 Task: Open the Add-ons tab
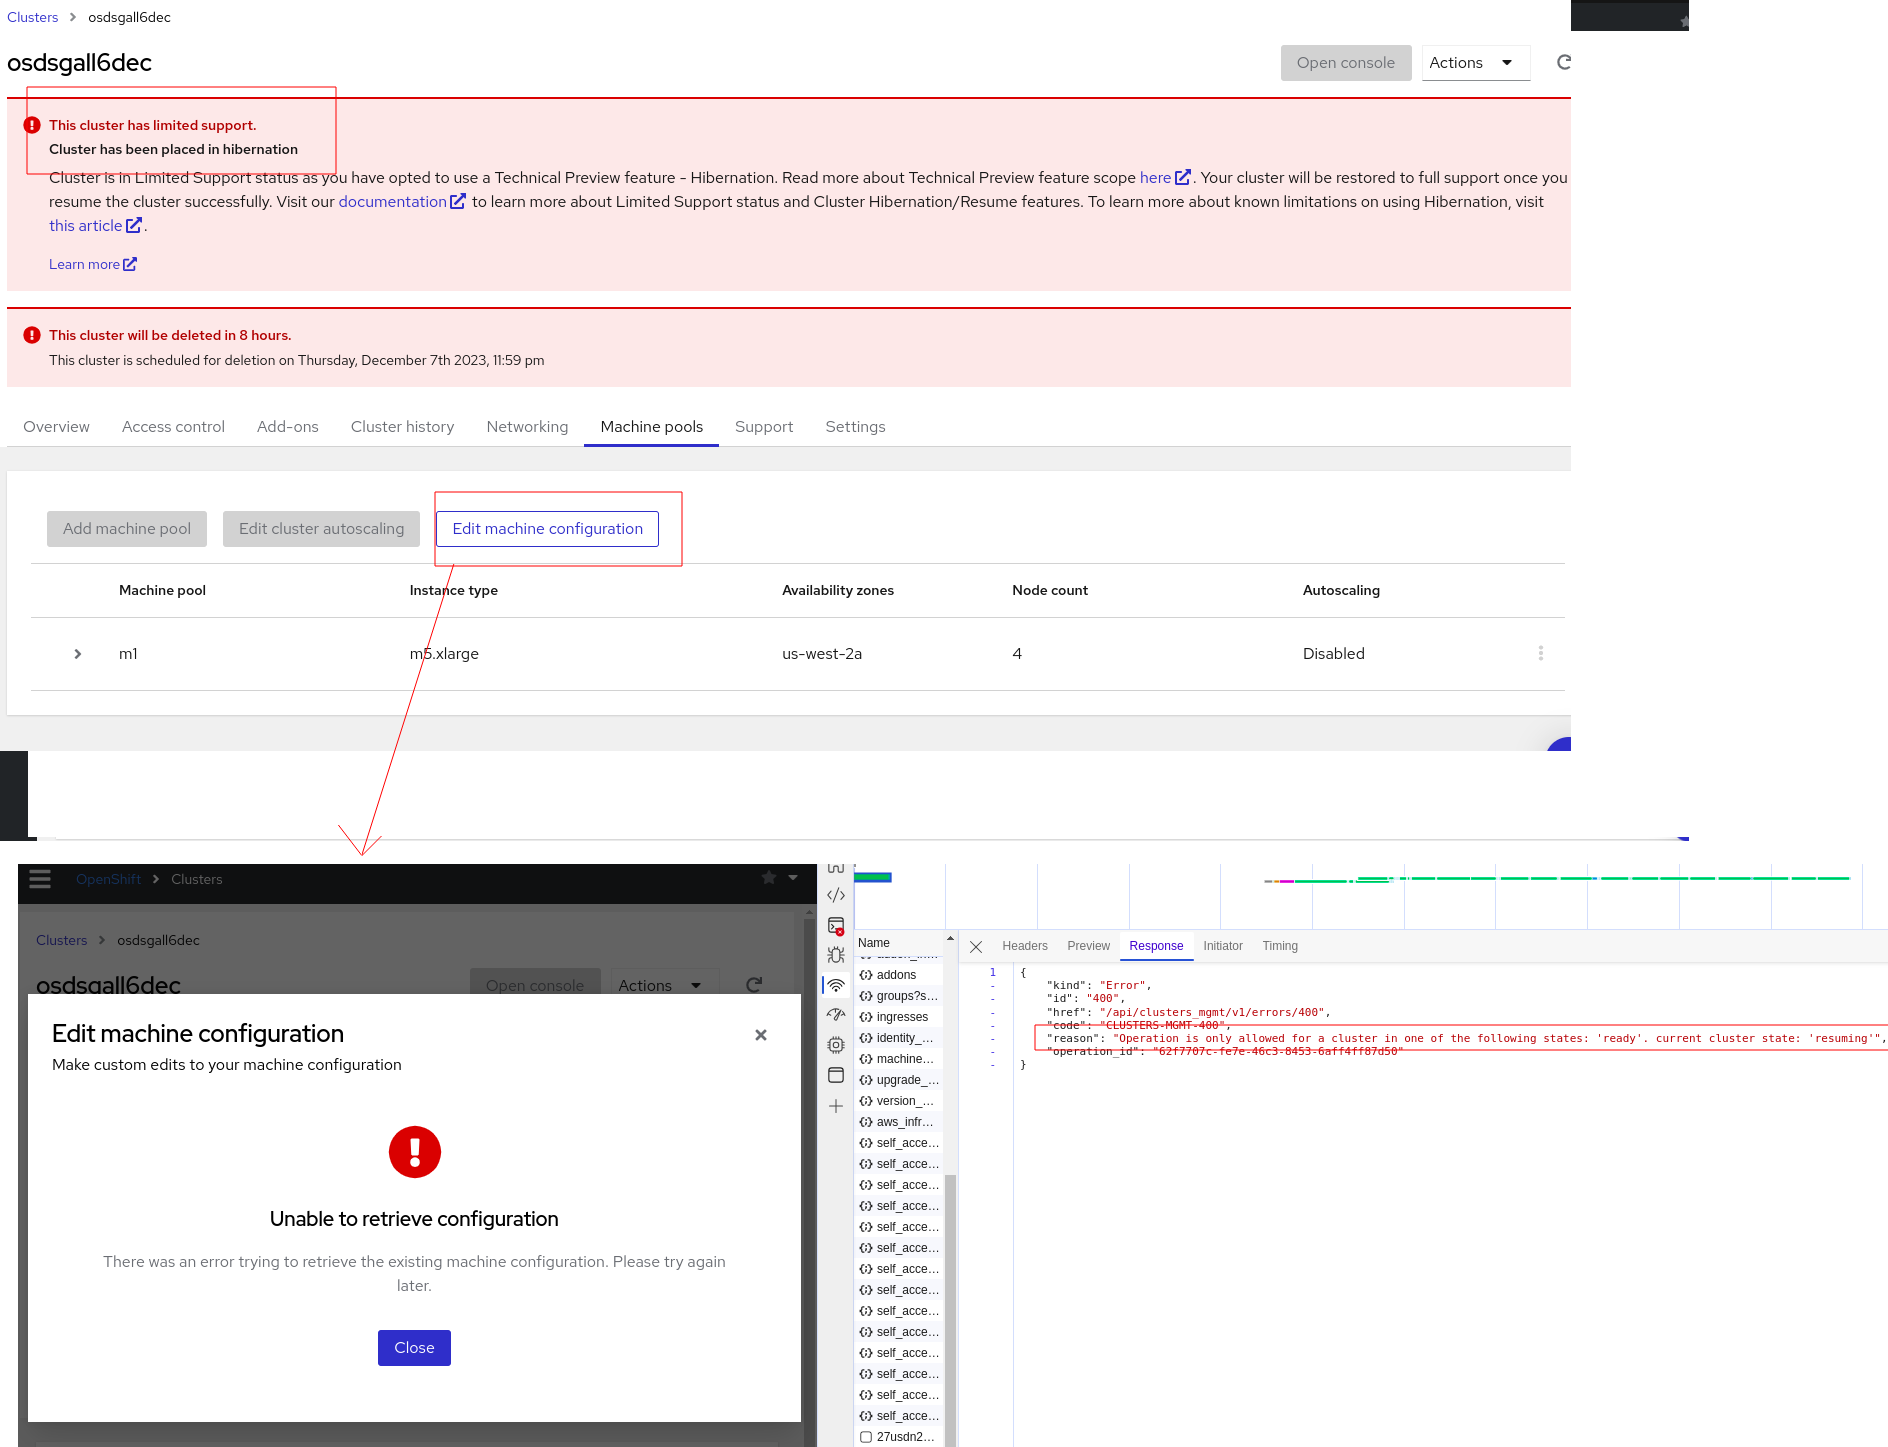pos(288,427)
